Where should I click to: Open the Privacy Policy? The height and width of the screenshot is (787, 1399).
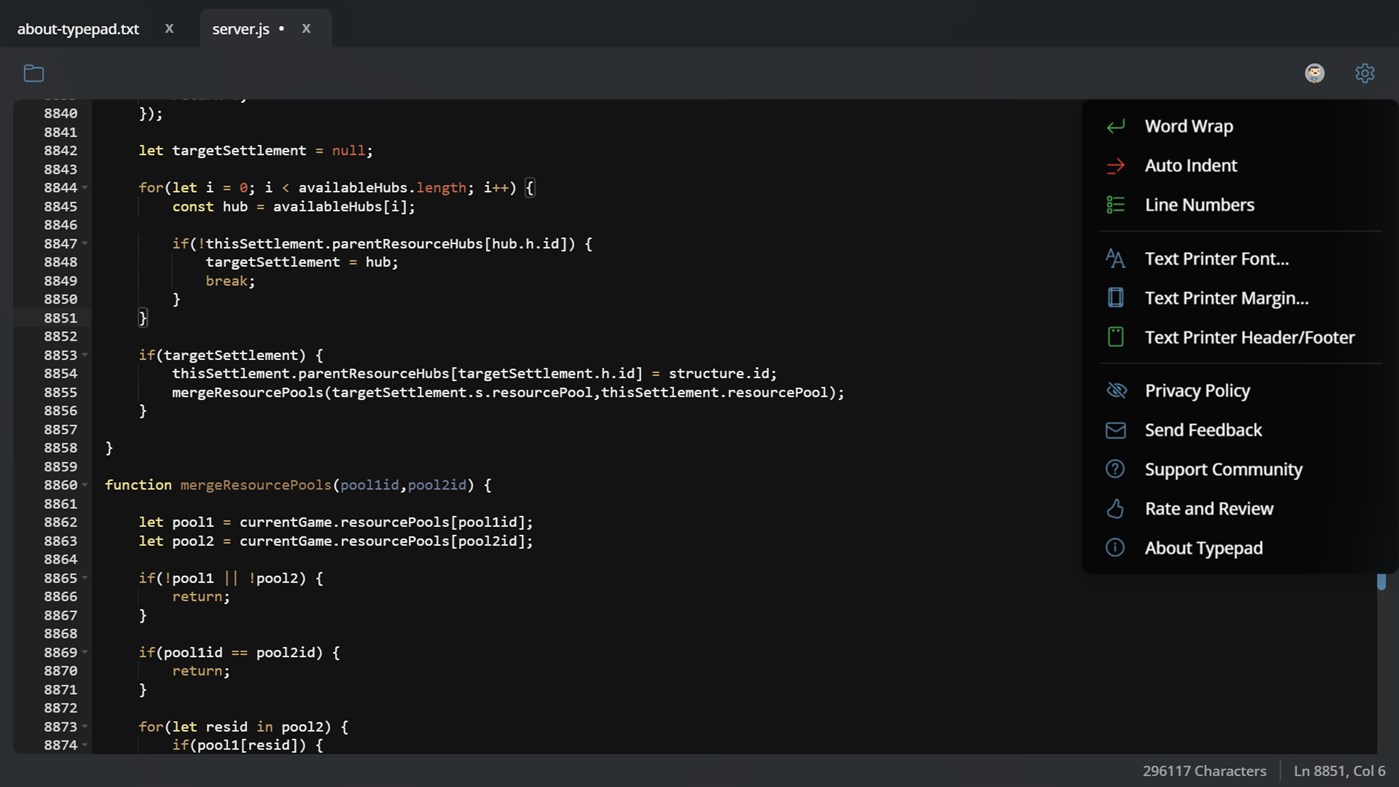point(1197,390)
